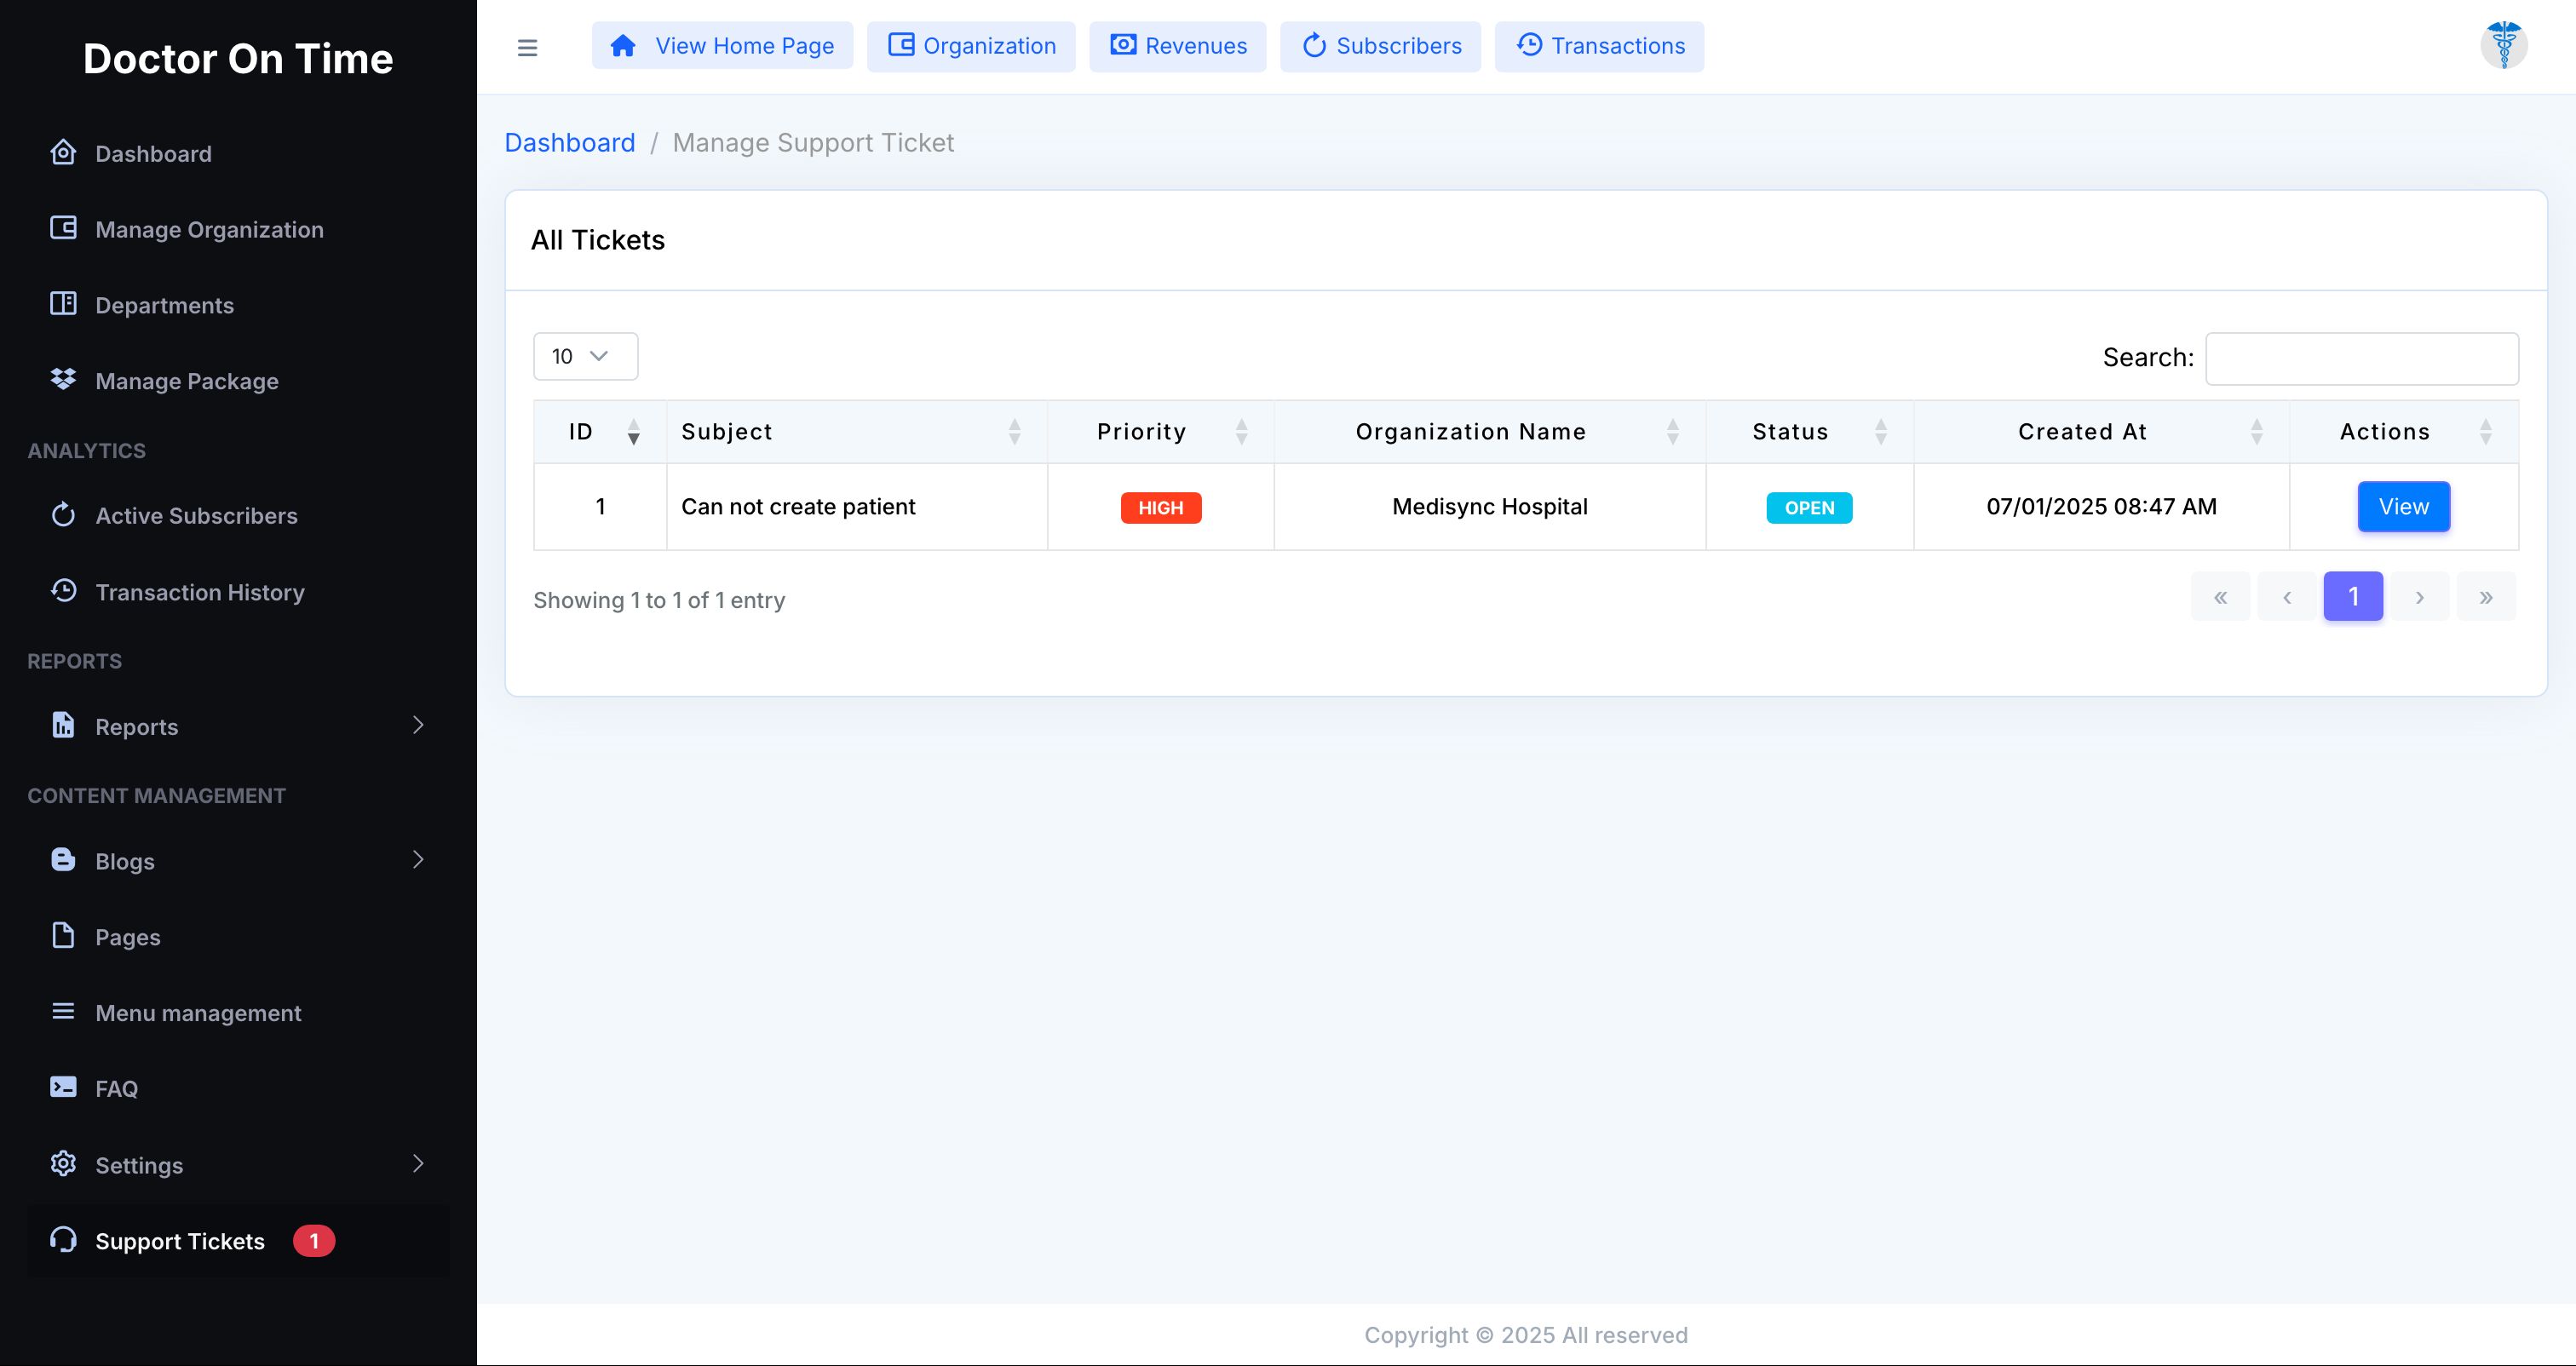2576x1366 pixels.
Task: Click the hamburger sidebar toggle icon
Action: click(x=527, y=47)
